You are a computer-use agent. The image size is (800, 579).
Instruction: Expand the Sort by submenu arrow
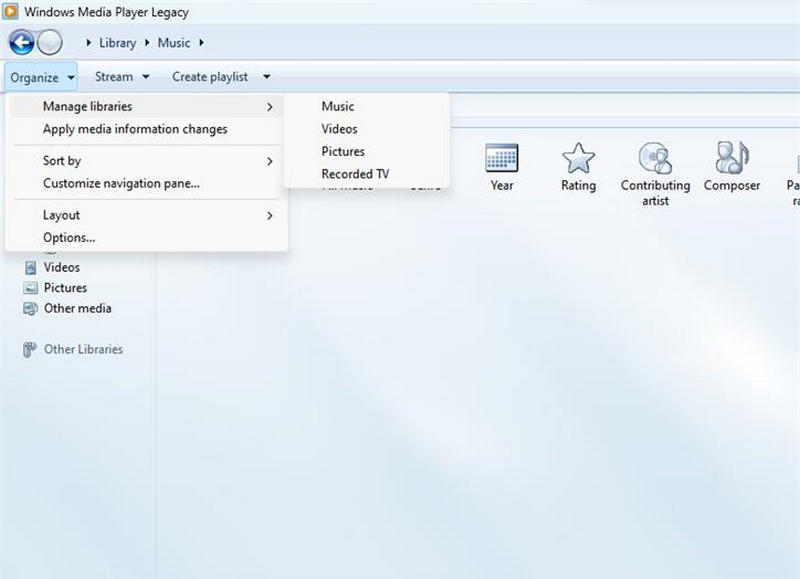(270, 161)
